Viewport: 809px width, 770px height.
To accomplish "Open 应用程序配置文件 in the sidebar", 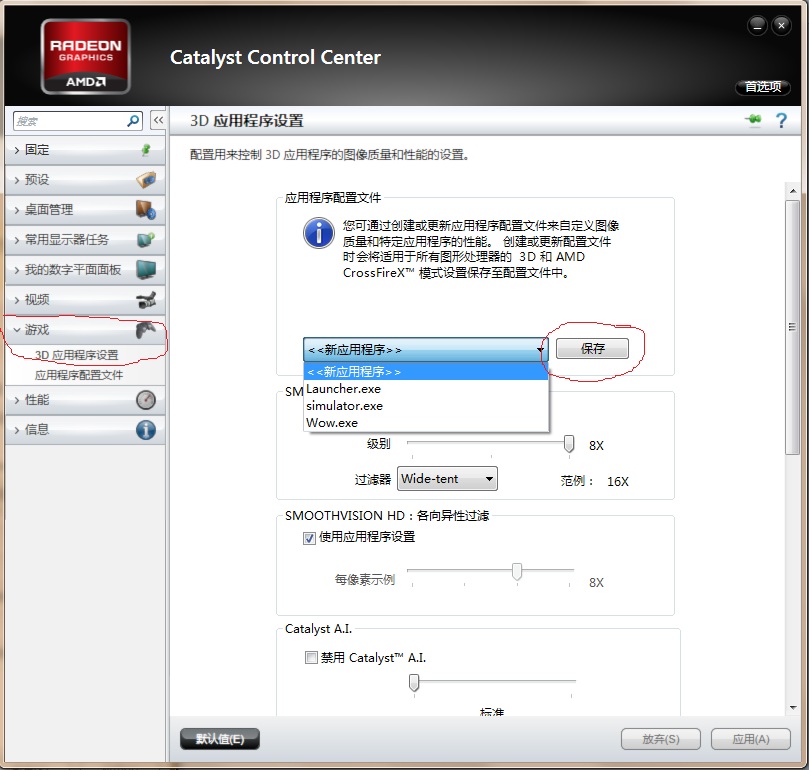I will [79, 375].
